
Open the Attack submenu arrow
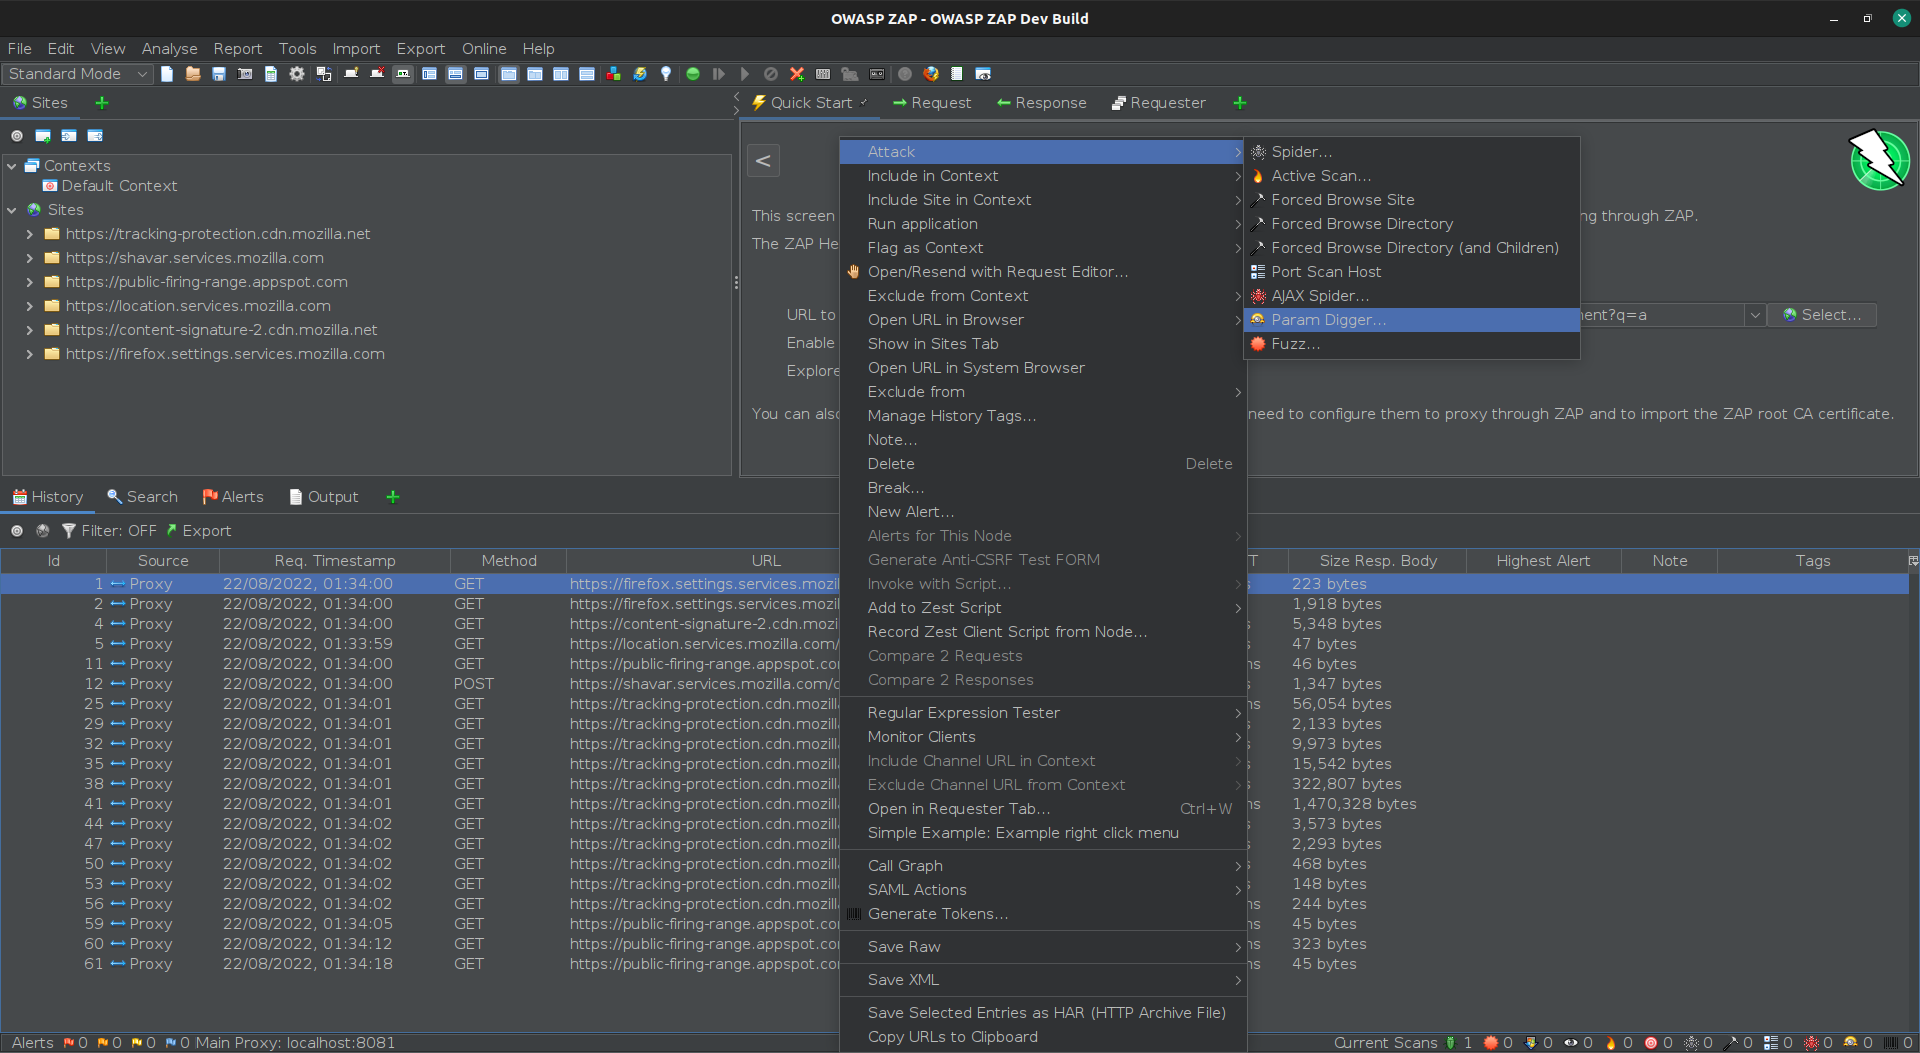click(1237, 151)
